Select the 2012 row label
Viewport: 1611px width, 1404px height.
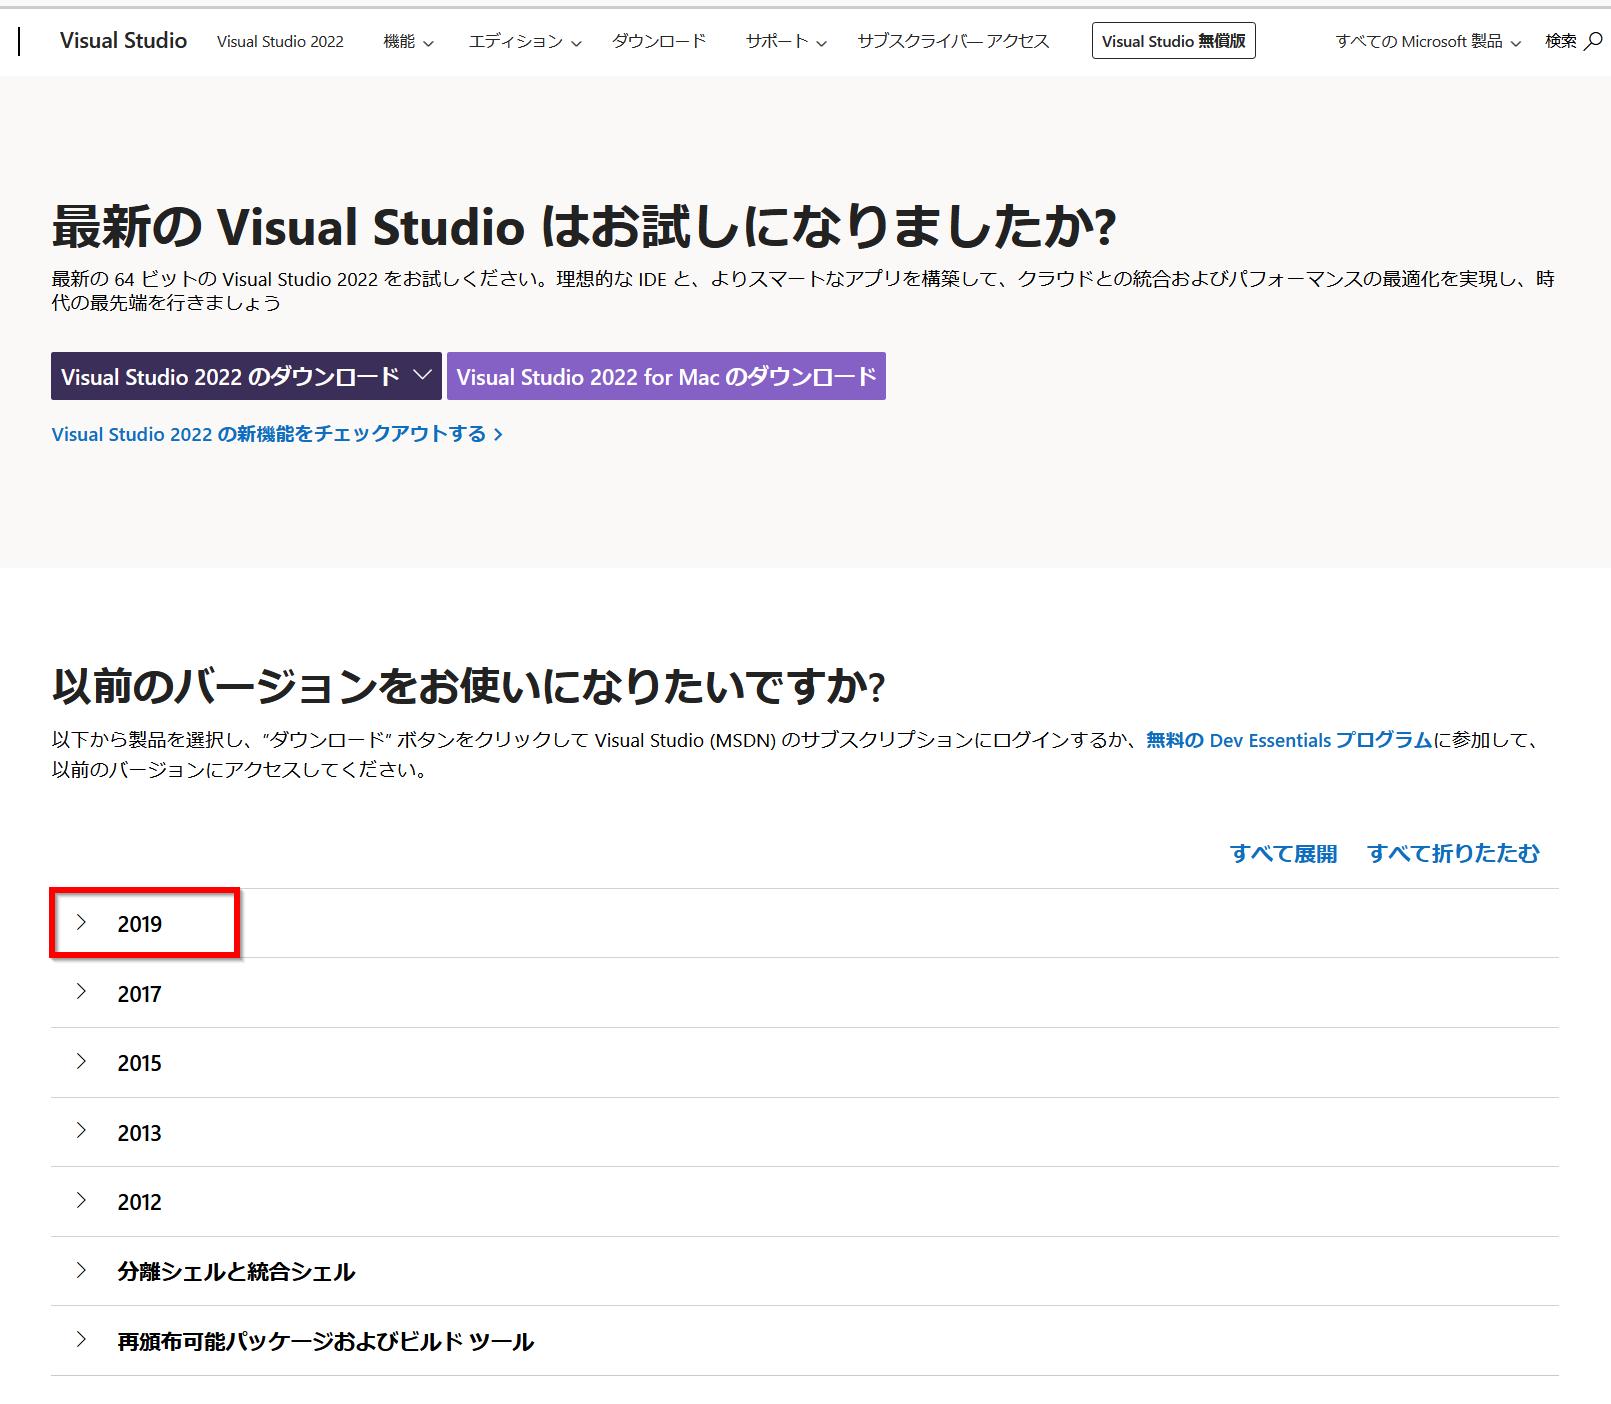[139, 1202]
